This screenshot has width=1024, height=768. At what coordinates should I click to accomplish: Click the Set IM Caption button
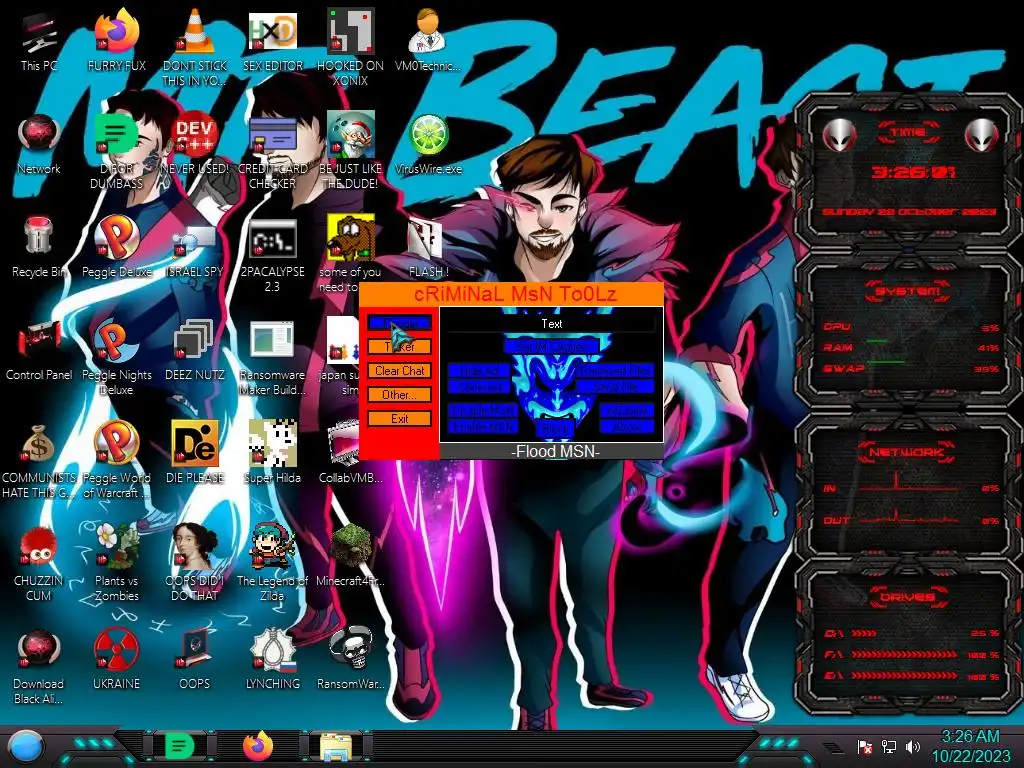(552, 346)
